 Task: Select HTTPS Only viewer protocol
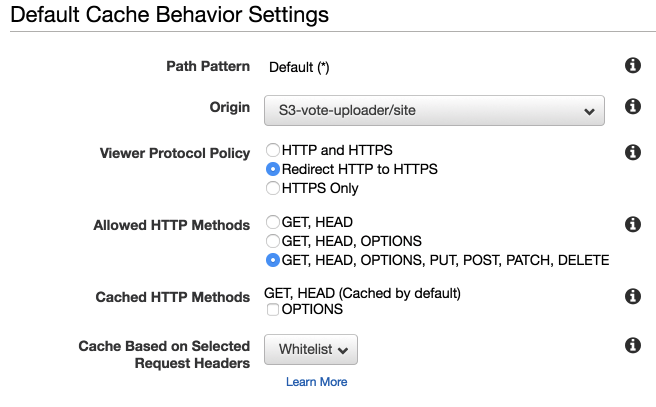[x=273, y=187]
